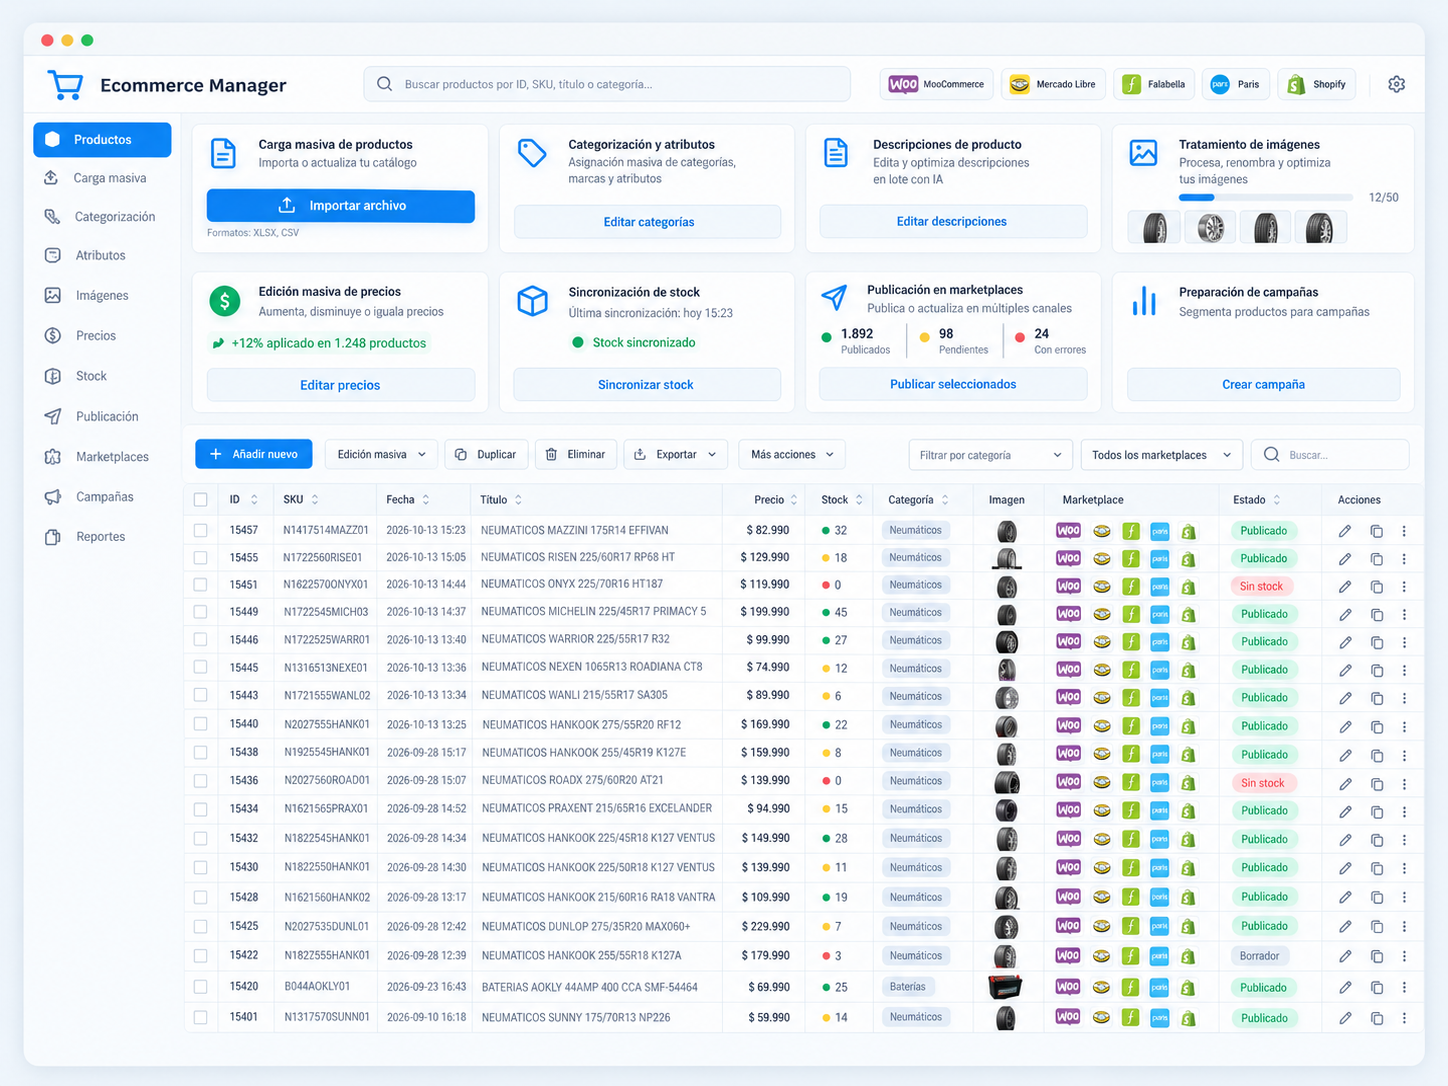This screenshot has width=1448, height=1086.
Task: Open the settings gear icon
Action: [1396, 85]
